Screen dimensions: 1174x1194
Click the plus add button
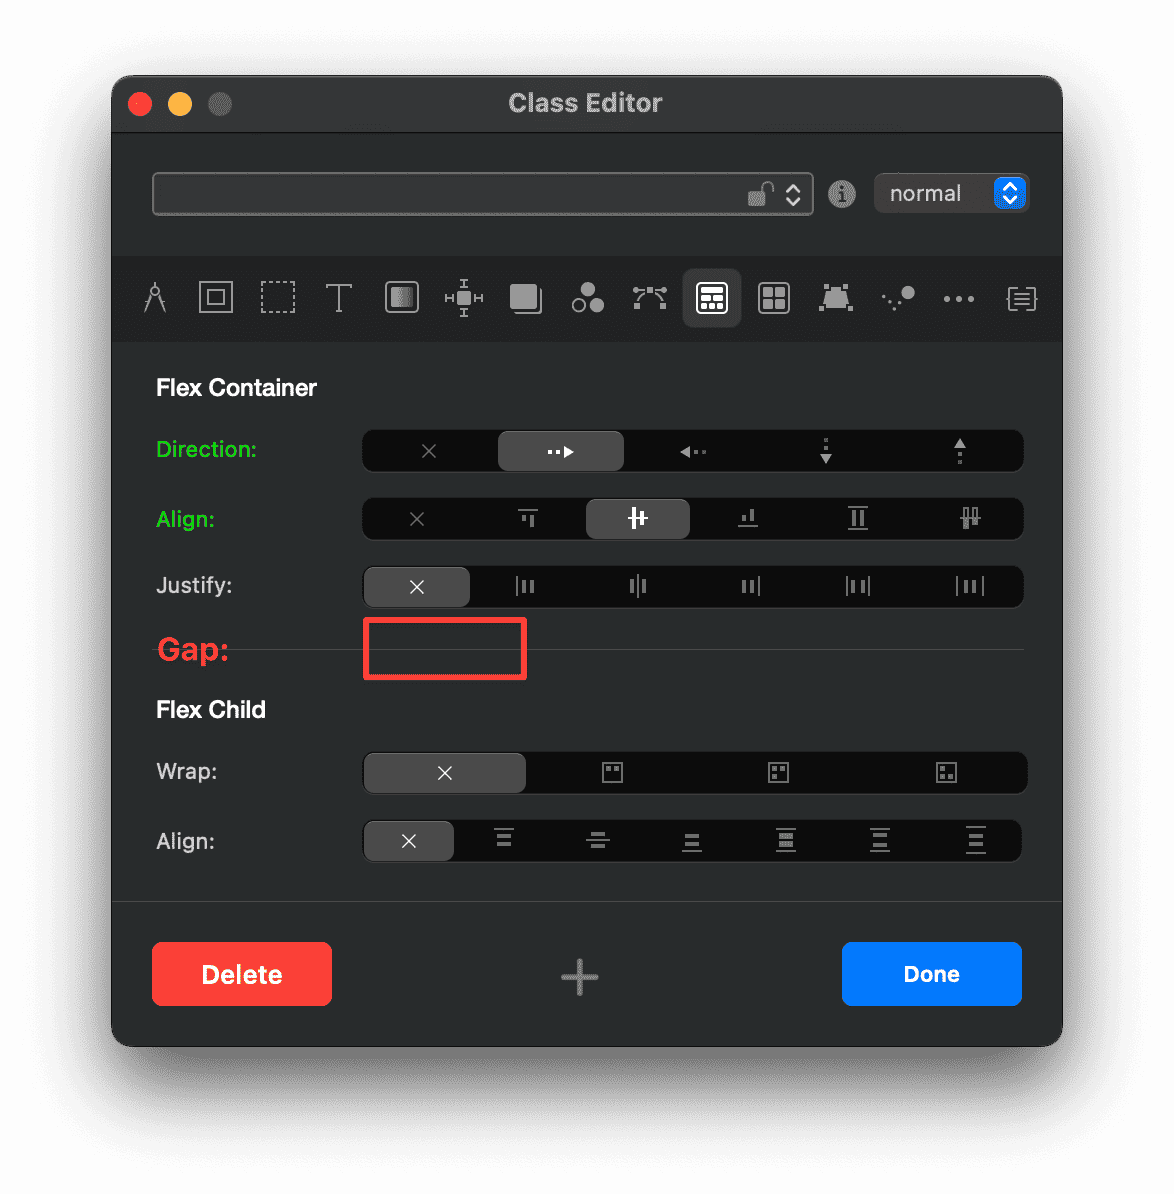[x=580, y=977]
